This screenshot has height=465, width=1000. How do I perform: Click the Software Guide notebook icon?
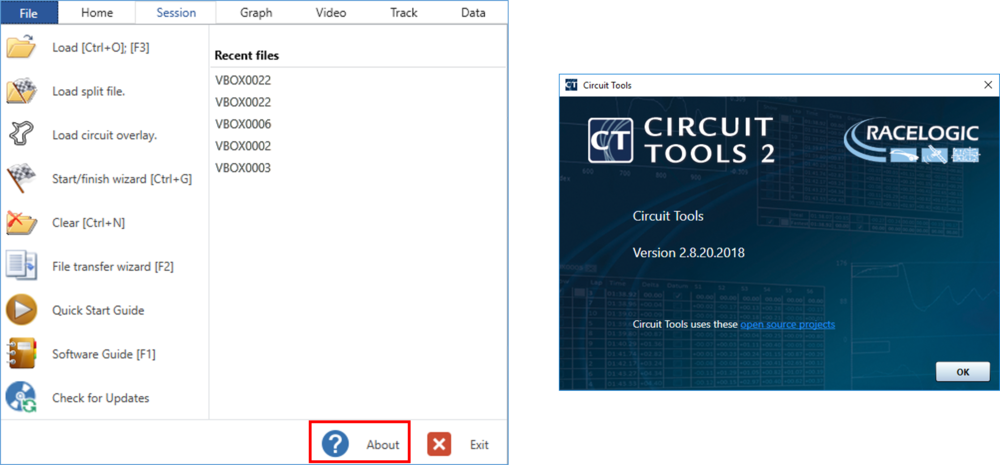pyautogui.click(x=21, y=354)
